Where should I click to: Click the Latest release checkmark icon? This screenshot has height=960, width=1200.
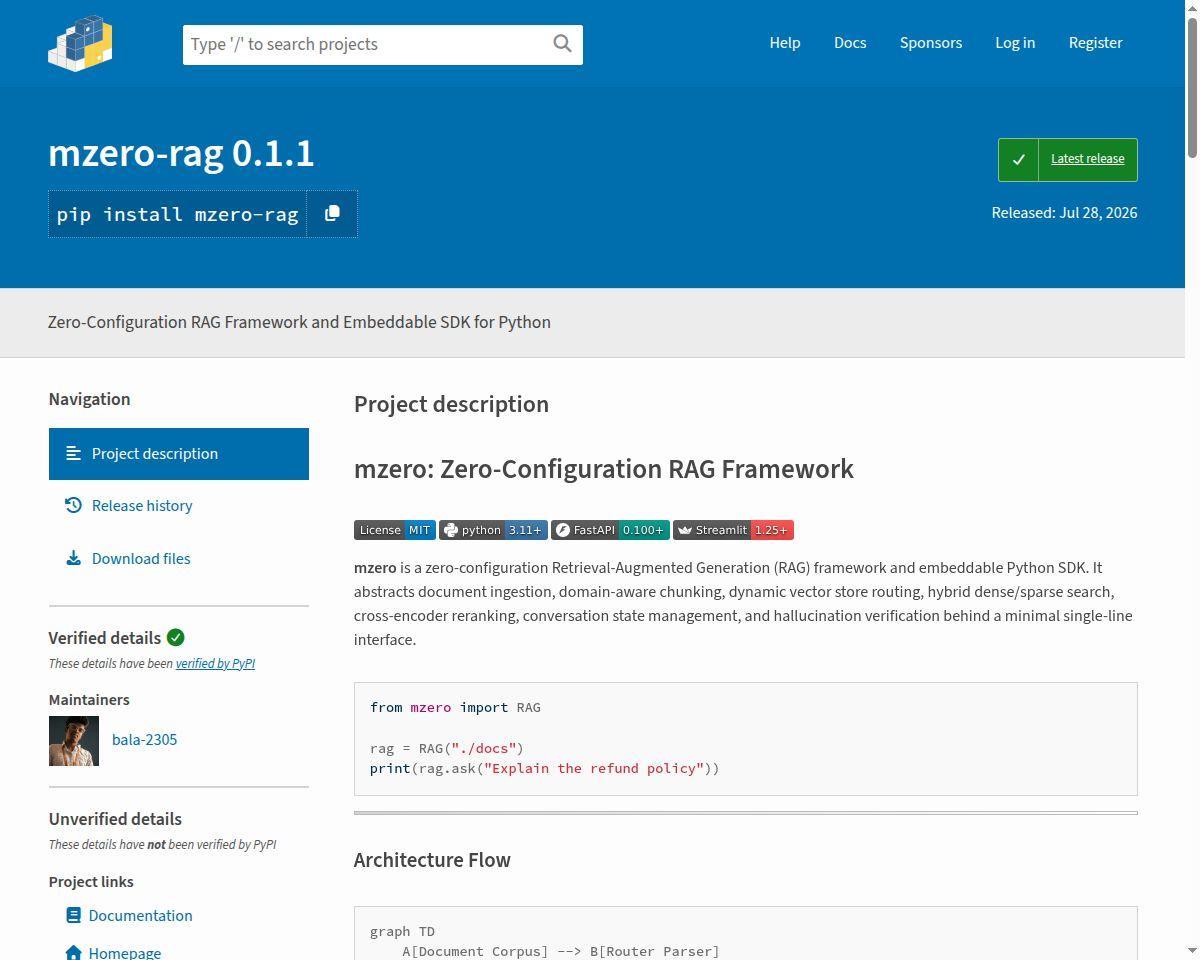pyautogui.click(x=1018, y=160)
